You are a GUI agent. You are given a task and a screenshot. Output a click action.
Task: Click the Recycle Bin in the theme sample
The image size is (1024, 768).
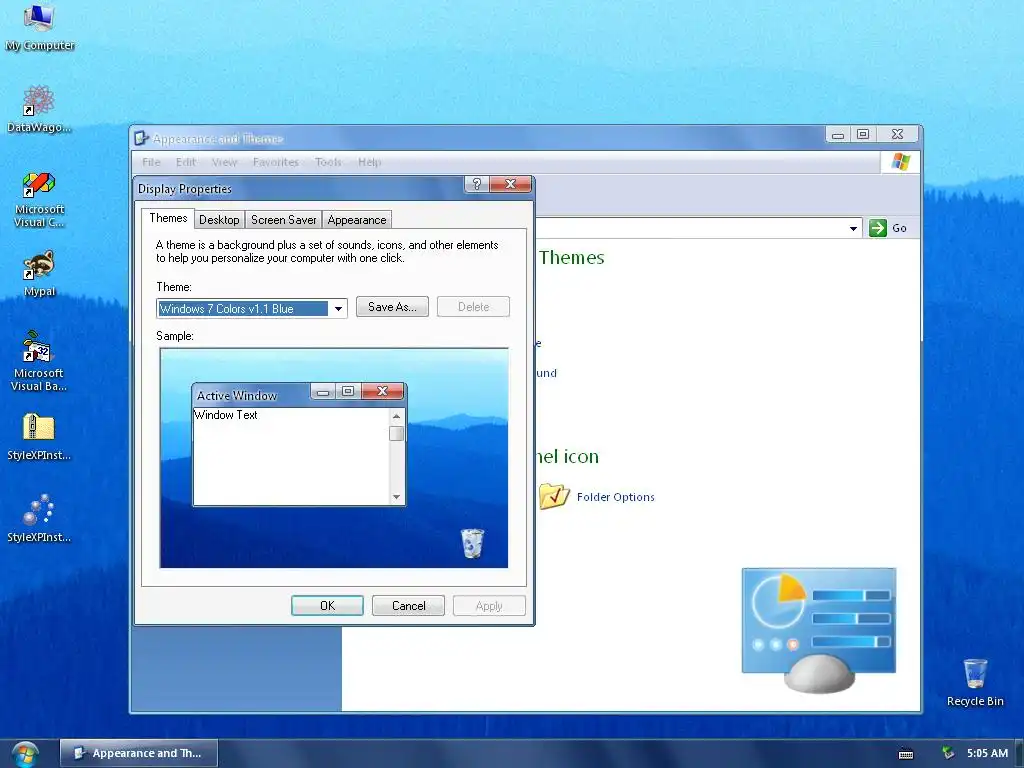click(472, 543)
